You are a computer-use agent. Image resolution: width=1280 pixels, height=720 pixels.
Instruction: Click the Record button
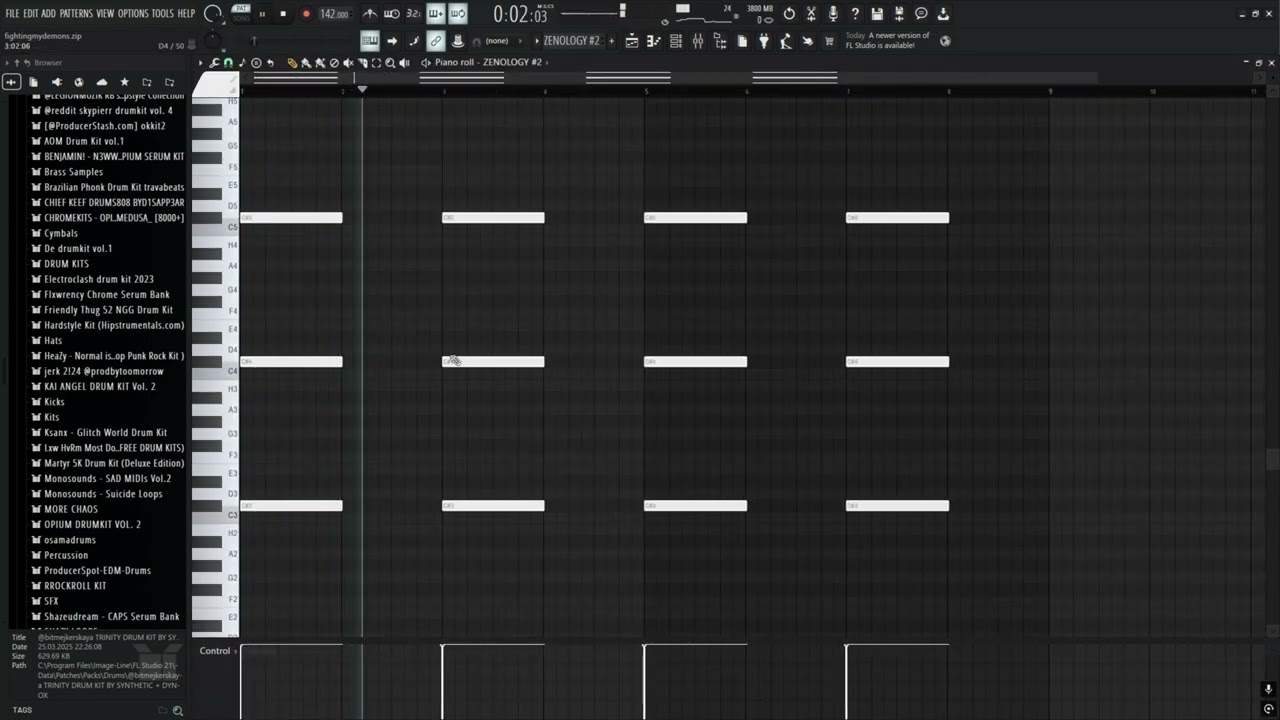point(306,14)
